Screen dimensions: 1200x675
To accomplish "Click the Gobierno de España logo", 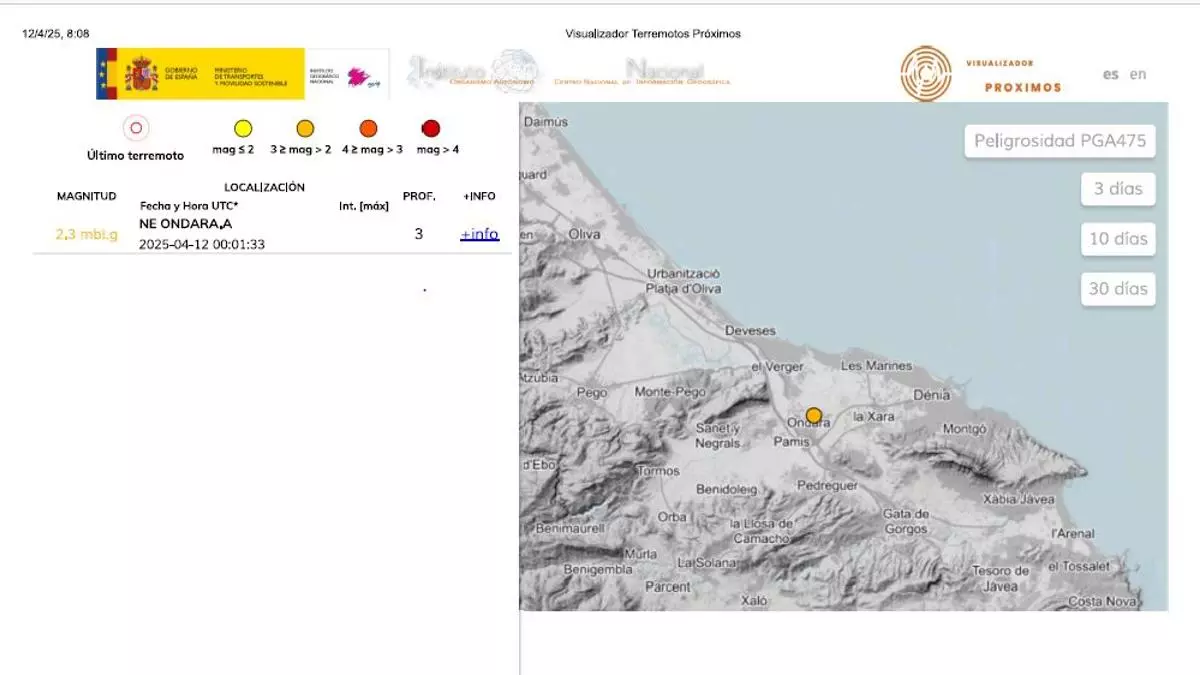I will (x=200, y=74).
